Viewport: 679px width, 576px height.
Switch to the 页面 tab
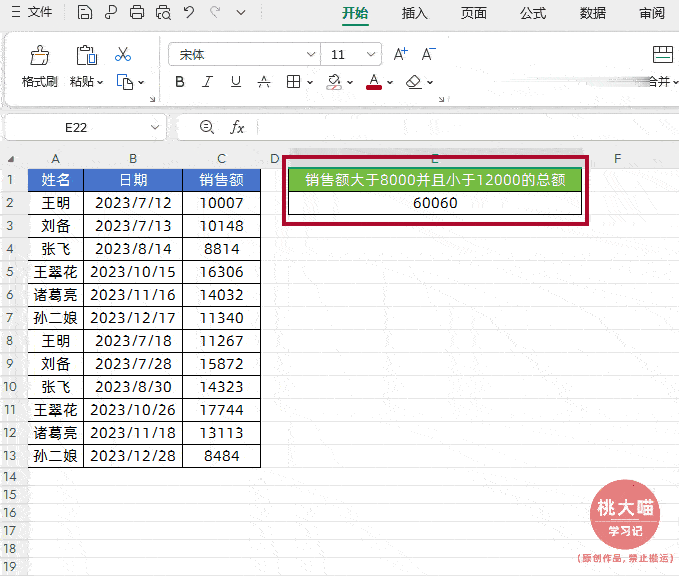[474, 13]
